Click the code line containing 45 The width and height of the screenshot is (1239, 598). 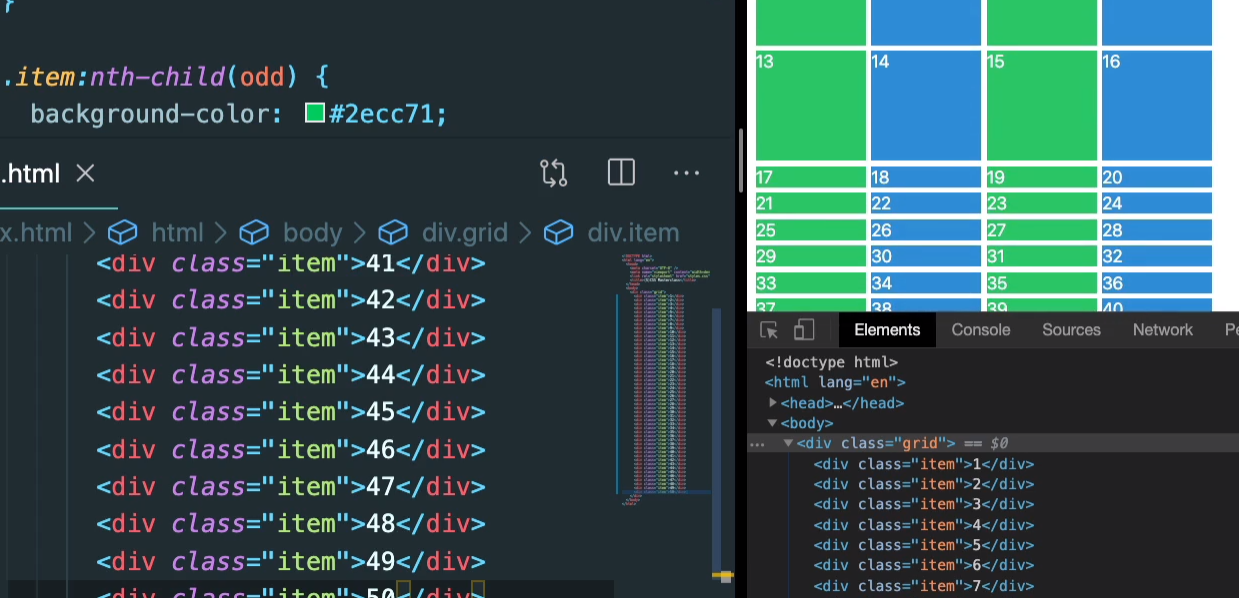290,412
